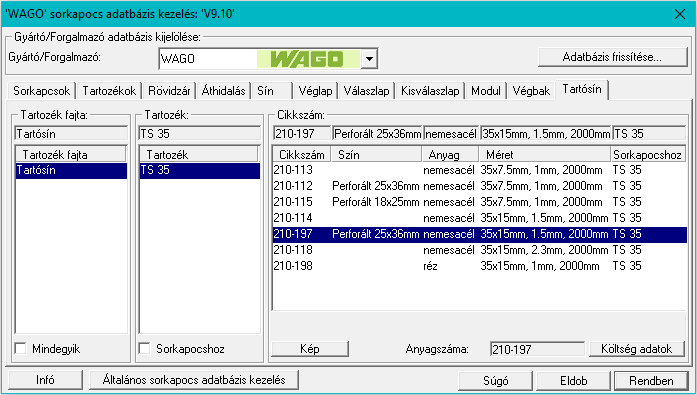The image size is (697, 395).
Task: Open the Véglap tab
Action: 315,91
